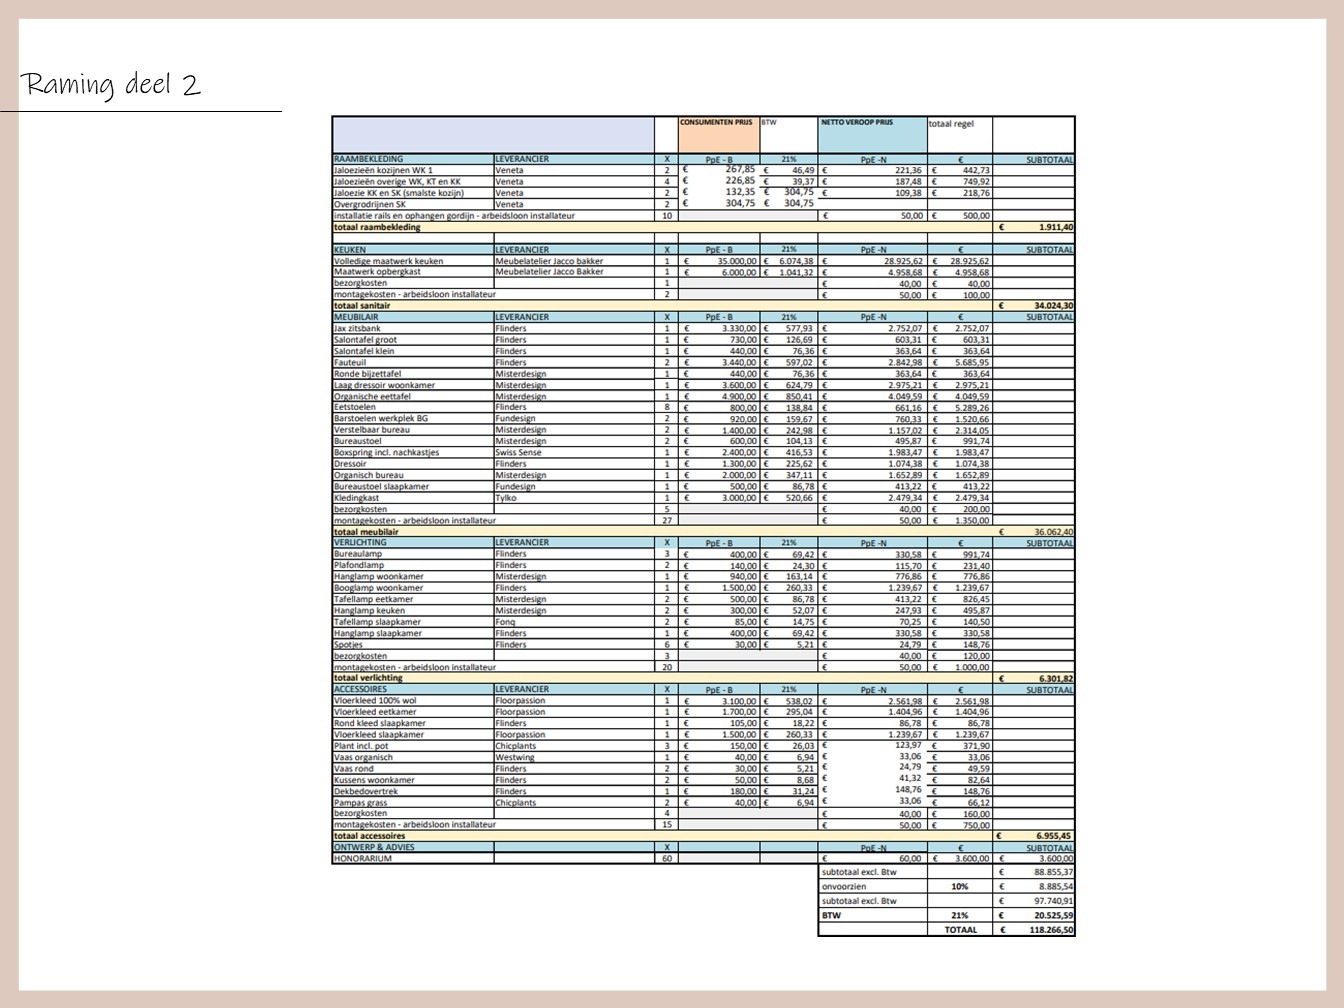The height and width of the screenshot is (1008, 1344).
Task: Select the "Tylko" supplier cell
Action: 574,497
